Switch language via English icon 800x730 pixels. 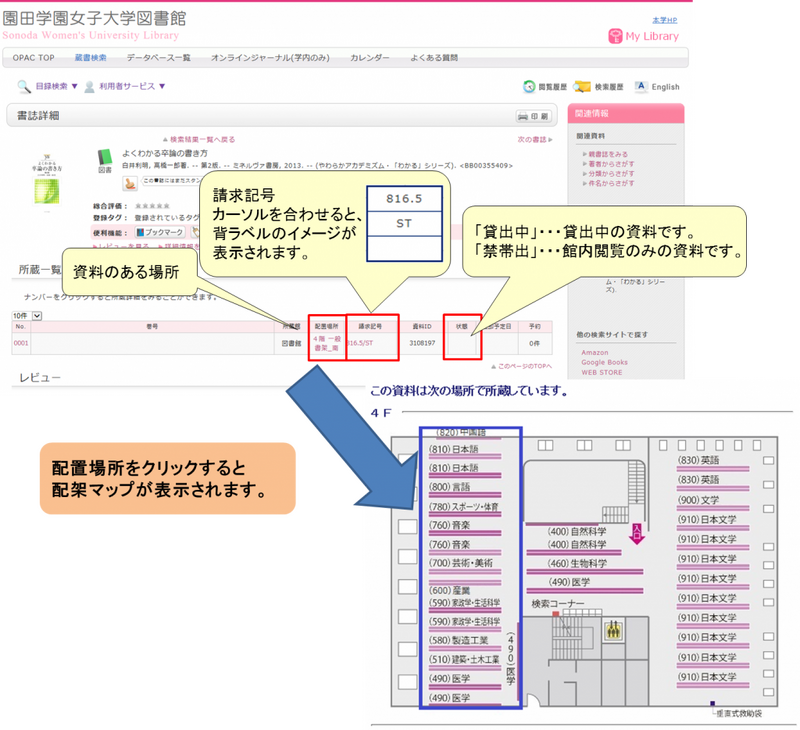[641, 87]
